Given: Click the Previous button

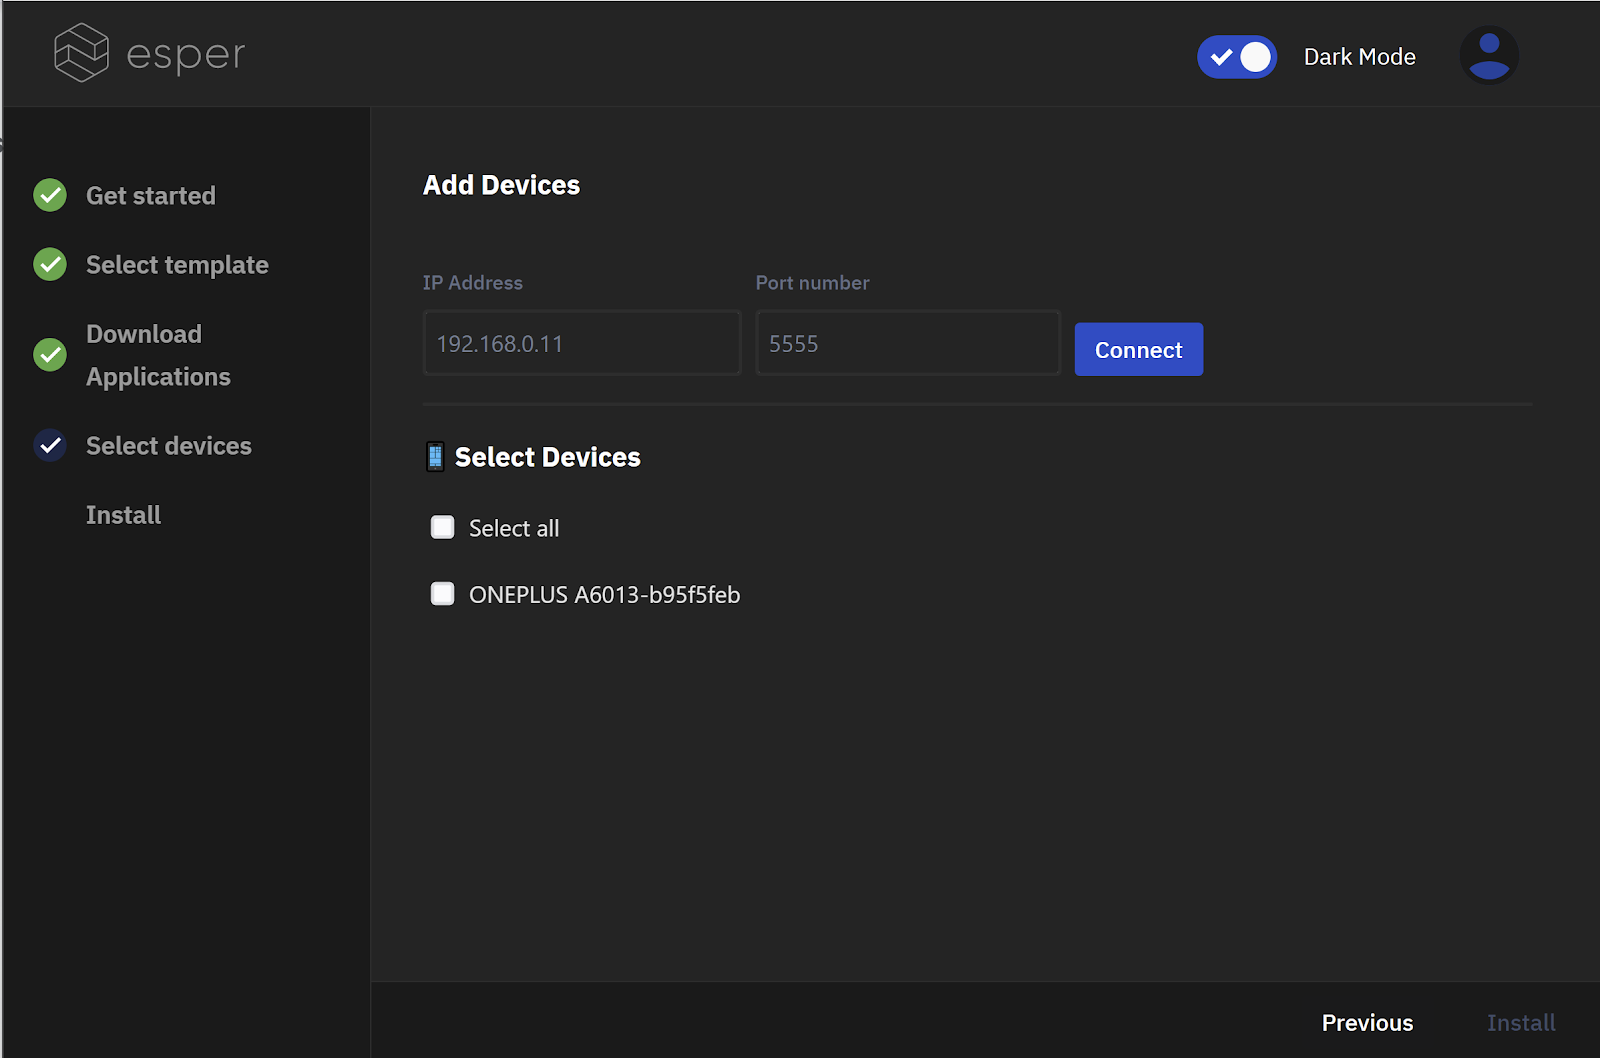Looking at the screenshot, I should 1367,1022.
